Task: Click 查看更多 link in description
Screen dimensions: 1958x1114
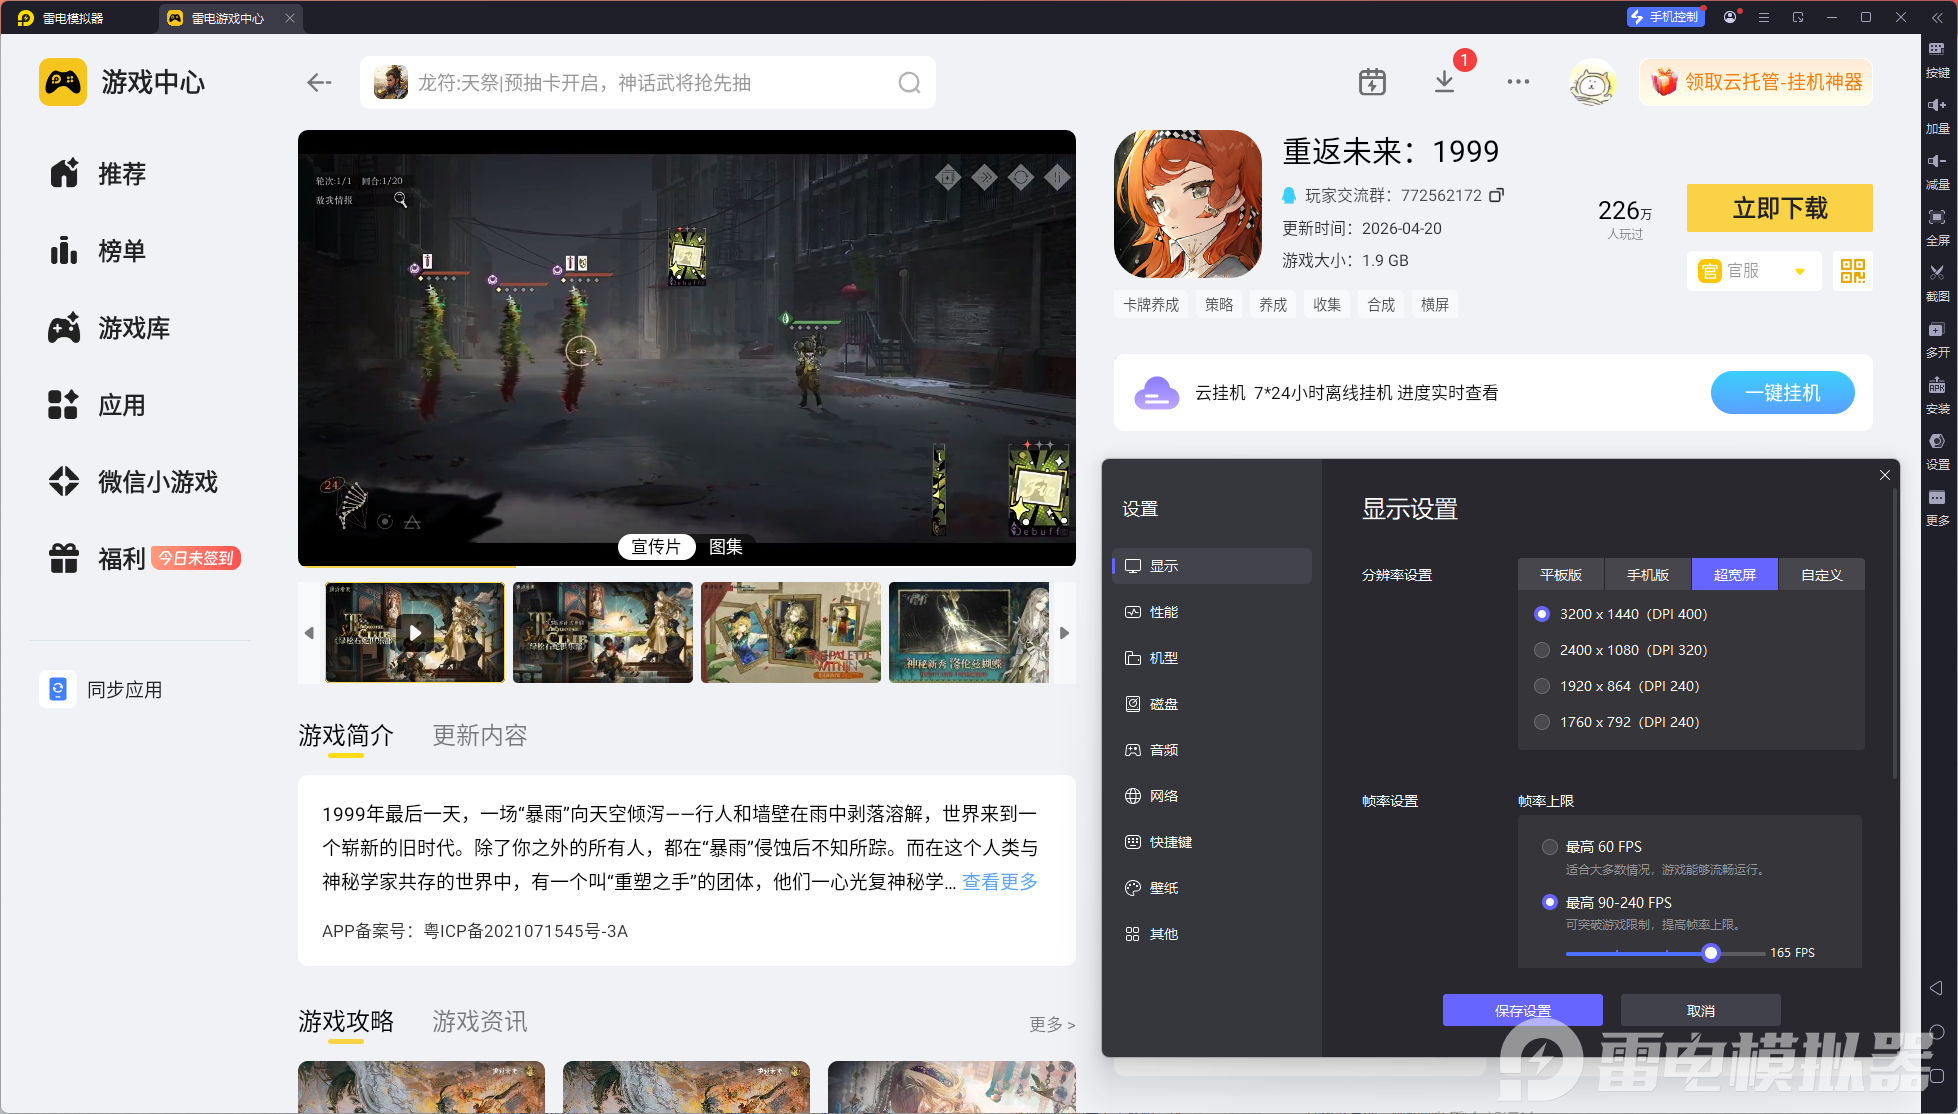Action: pos(999,881)
